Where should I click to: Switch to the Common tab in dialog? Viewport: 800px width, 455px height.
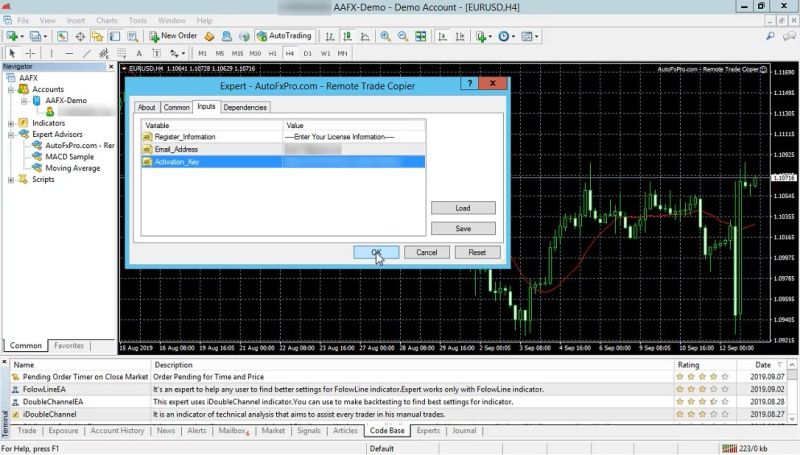point(177,107)
